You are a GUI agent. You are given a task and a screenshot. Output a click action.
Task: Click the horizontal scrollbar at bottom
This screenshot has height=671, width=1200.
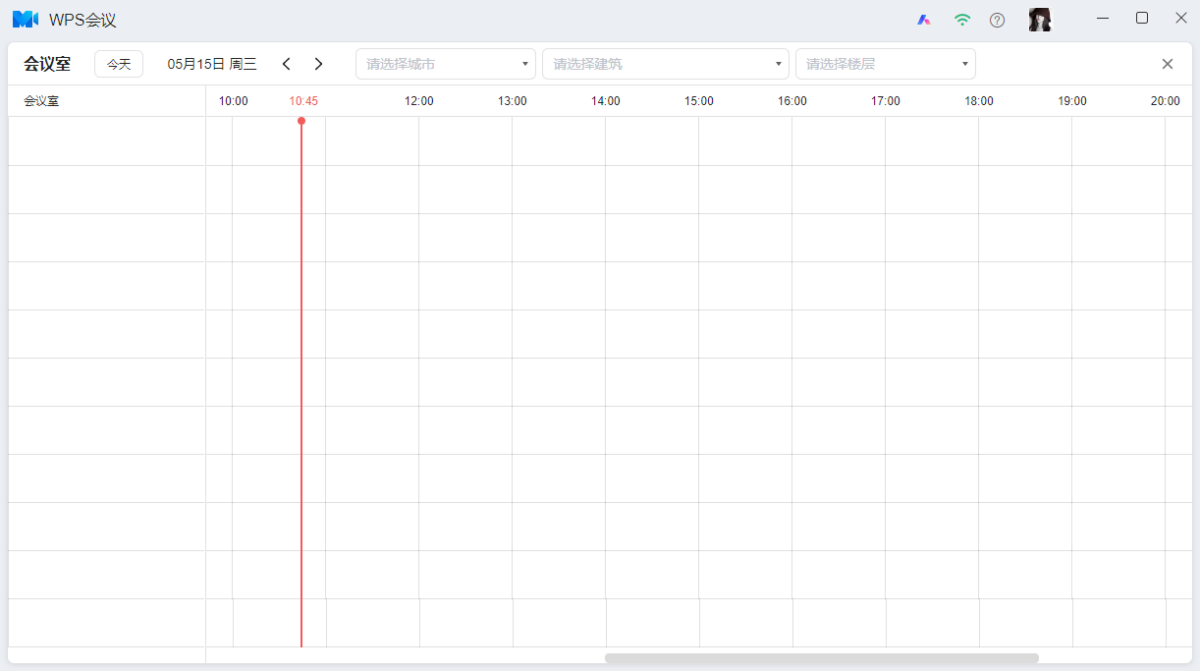(821, 658)
